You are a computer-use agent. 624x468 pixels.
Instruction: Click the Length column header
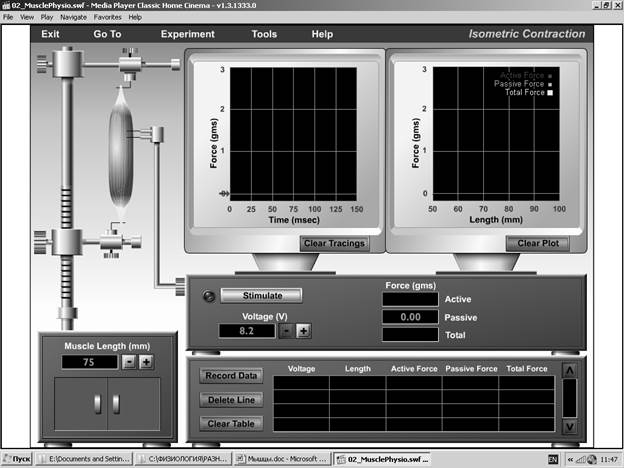click(357, 369)
